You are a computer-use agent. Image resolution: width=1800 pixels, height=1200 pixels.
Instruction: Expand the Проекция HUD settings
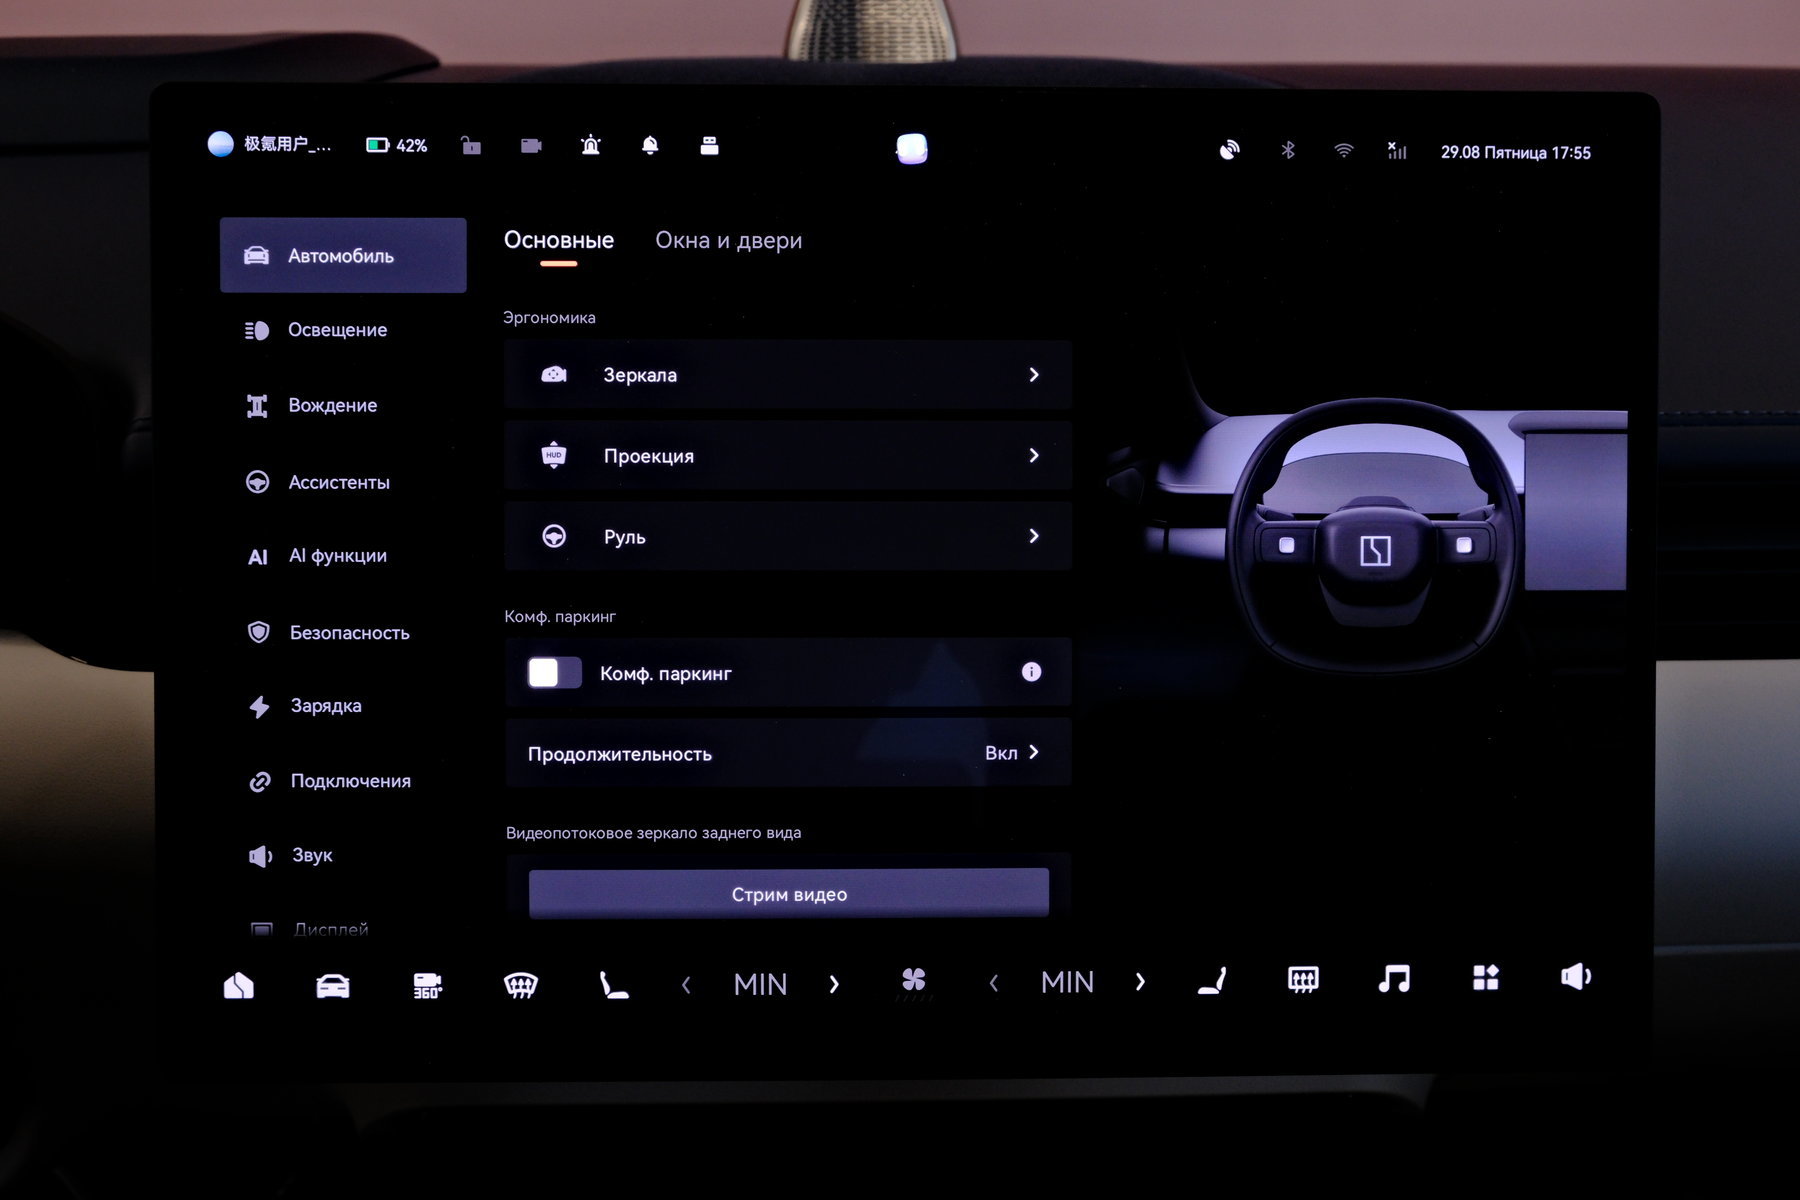click(x=787, y=456)
